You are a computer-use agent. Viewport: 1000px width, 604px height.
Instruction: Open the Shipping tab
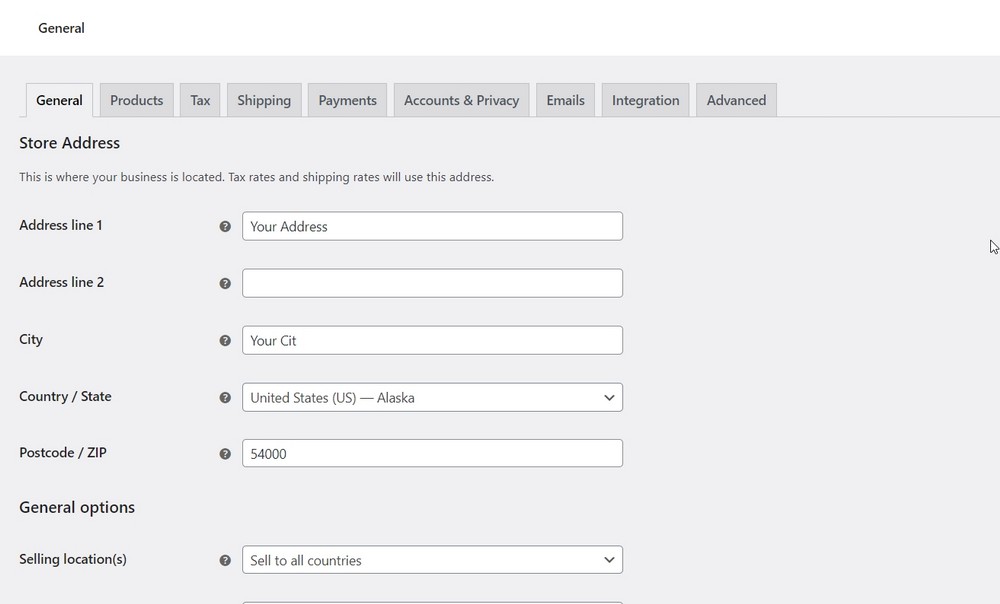click(264, 100)
